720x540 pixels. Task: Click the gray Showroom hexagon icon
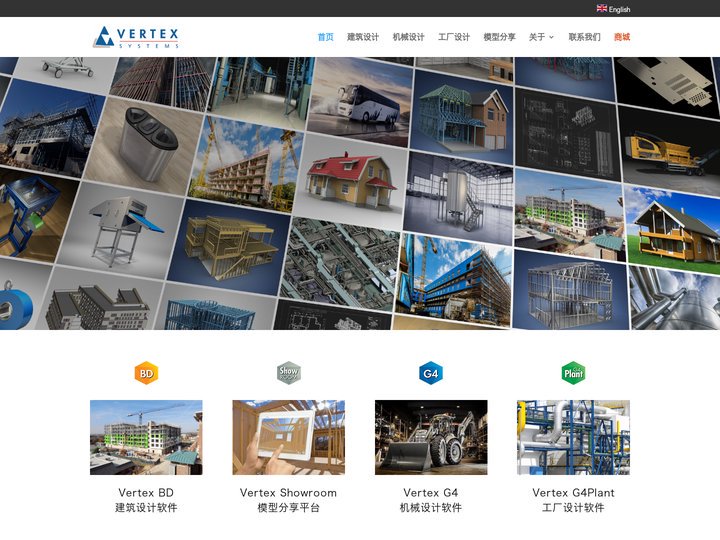288,373
